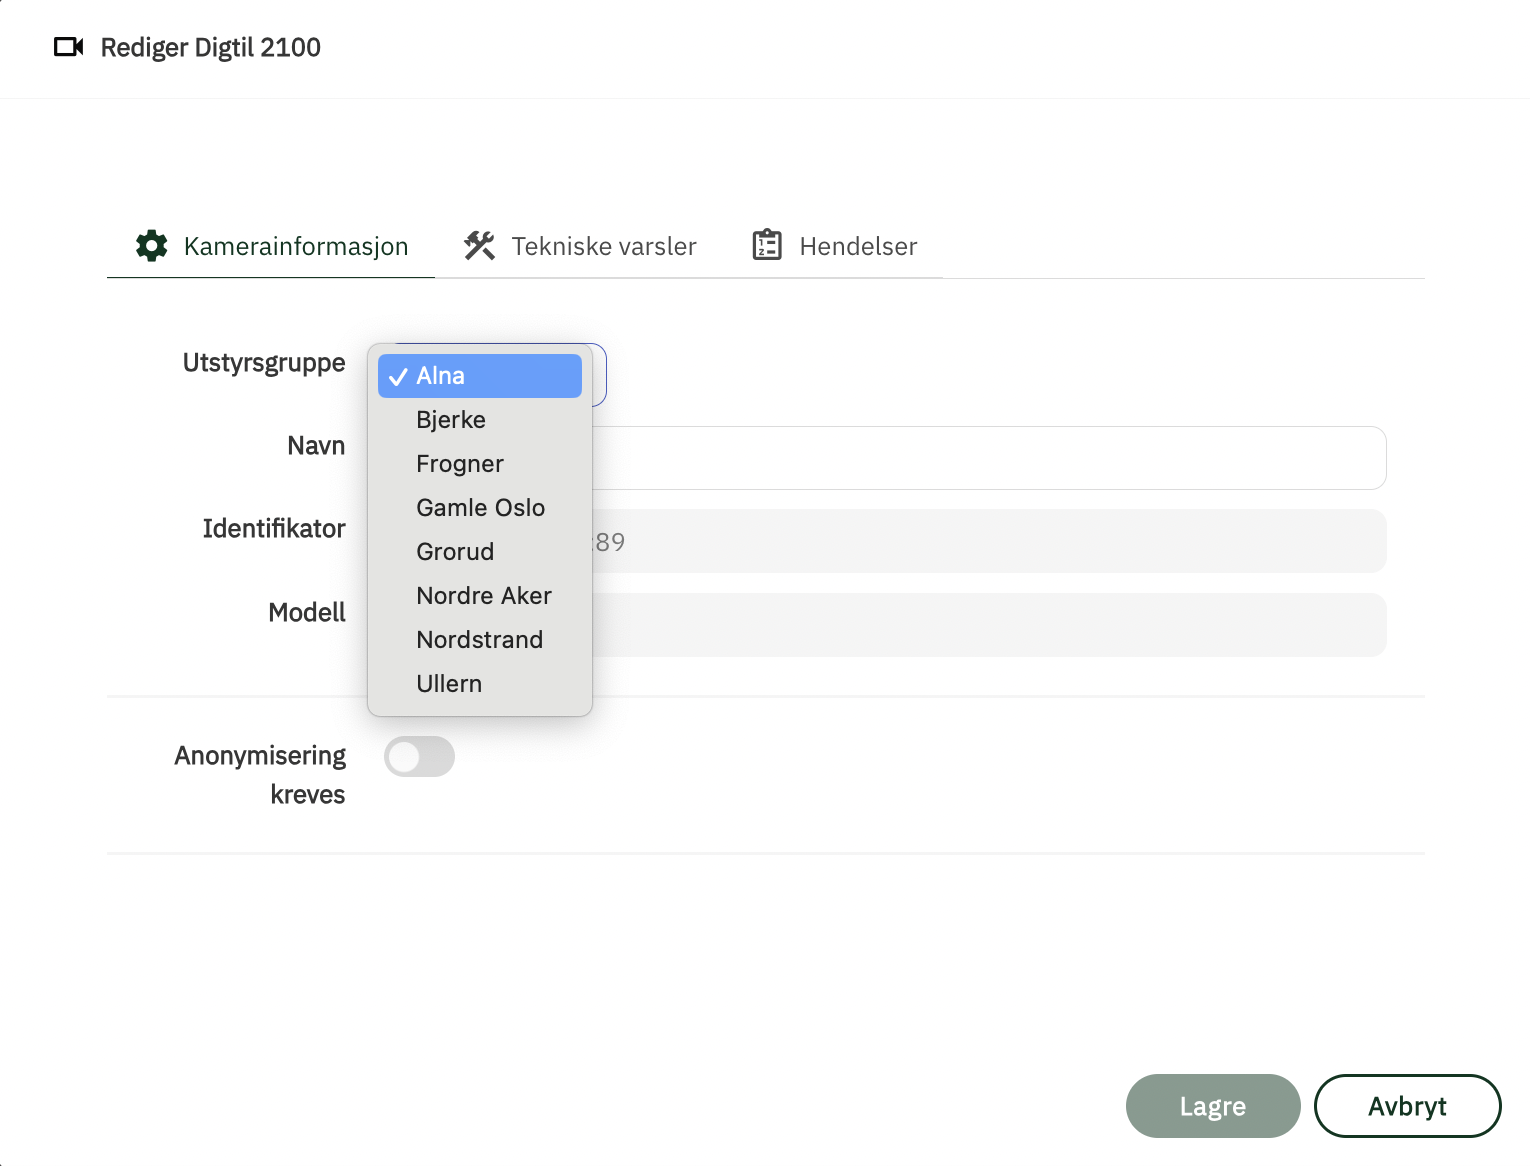Screen dimensions: 1530x1166
Task: Pick Gamle Oslo from the list
Action: 480,508
